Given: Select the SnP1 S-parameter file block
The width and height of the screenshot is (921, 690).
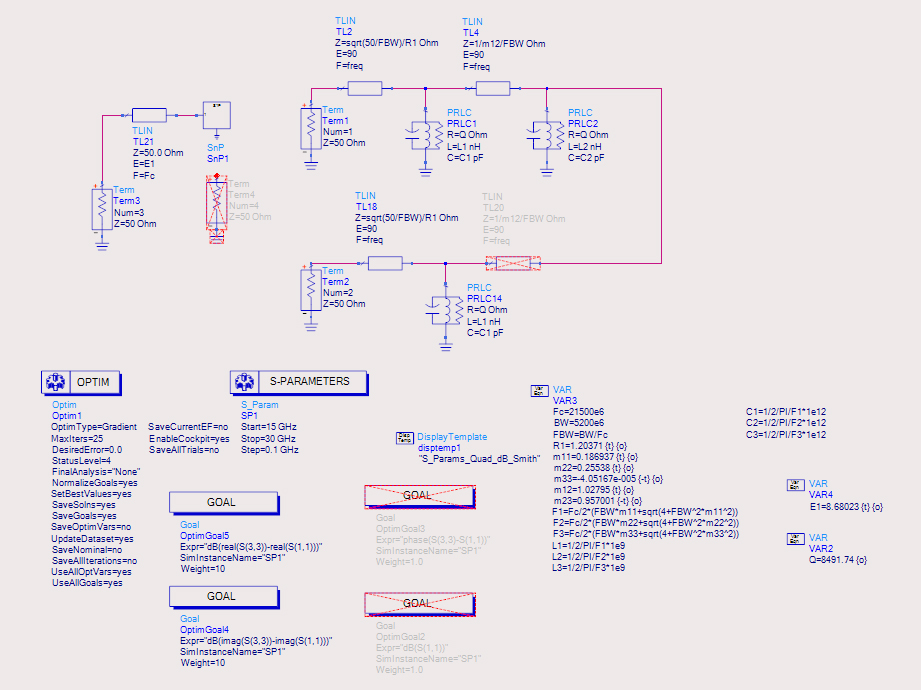Looking at the screenshot, I should tap(218, 115).
